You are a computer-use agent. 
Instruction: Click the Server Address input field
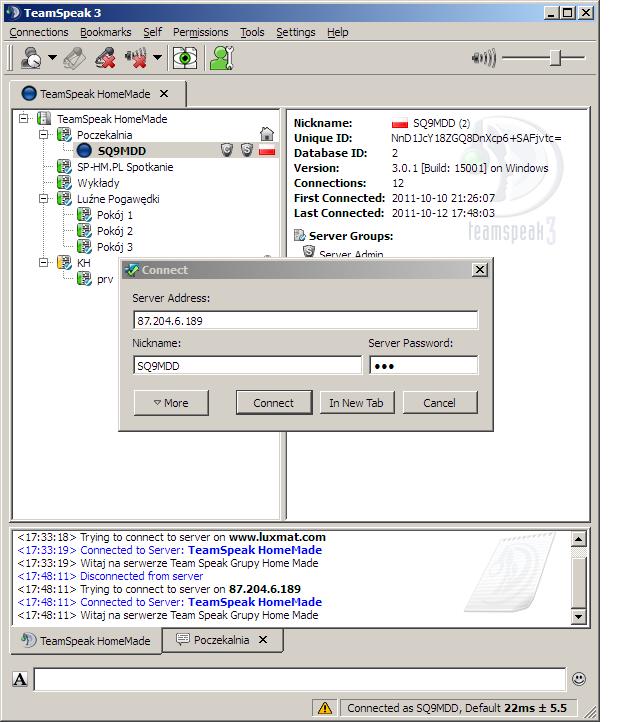tap(305, 320)
